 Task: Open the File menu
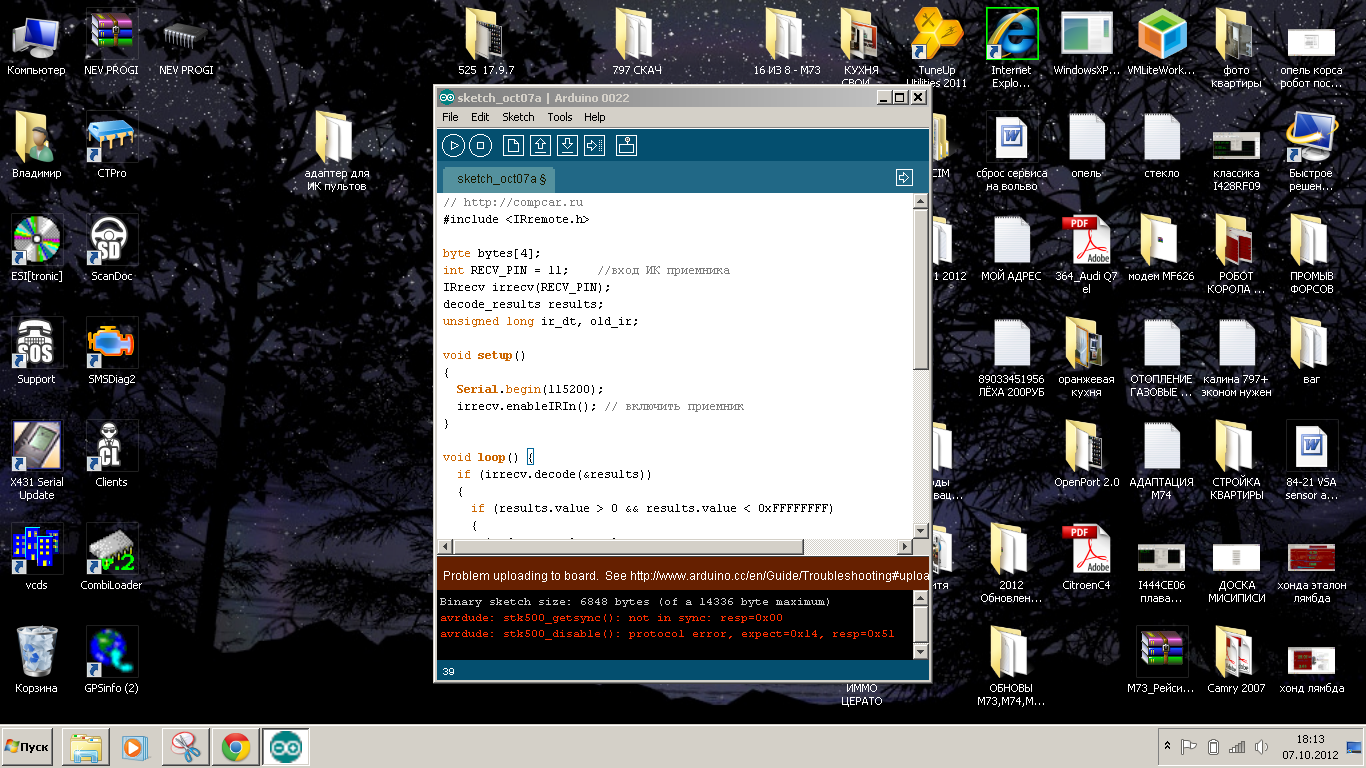click(450, 117)
